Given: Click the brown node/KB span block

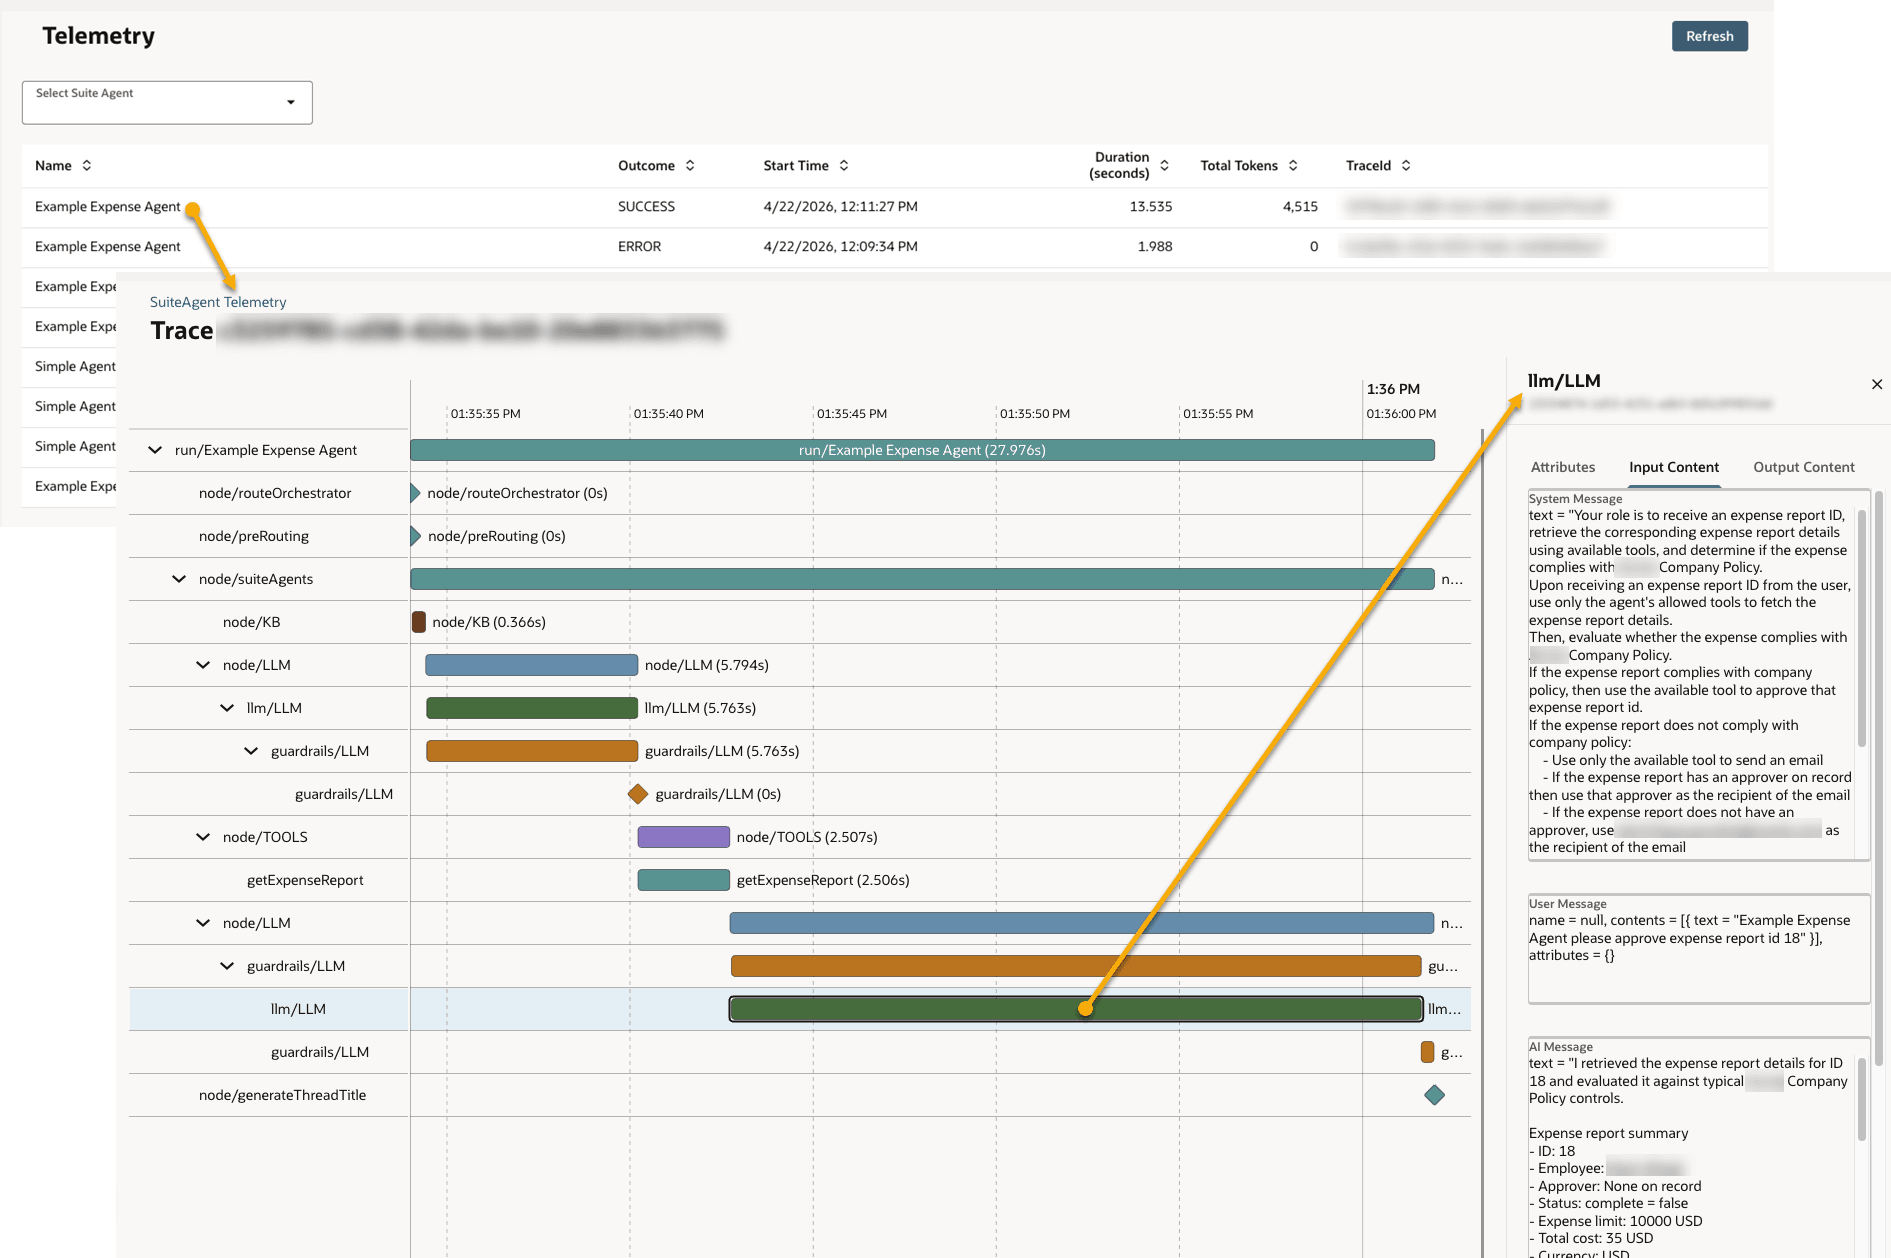Looking at the screenshot, I should click(x=419, y=622).
